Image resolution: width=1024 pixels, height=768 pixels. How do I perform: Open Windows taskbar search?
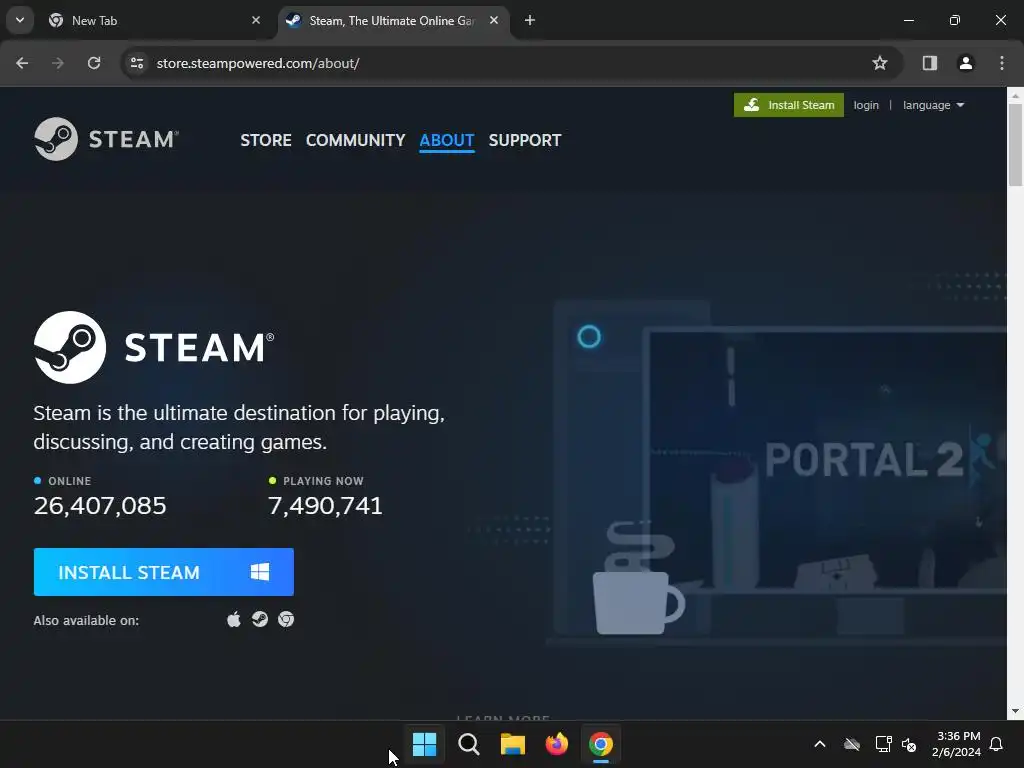click(x=469, y=744)
